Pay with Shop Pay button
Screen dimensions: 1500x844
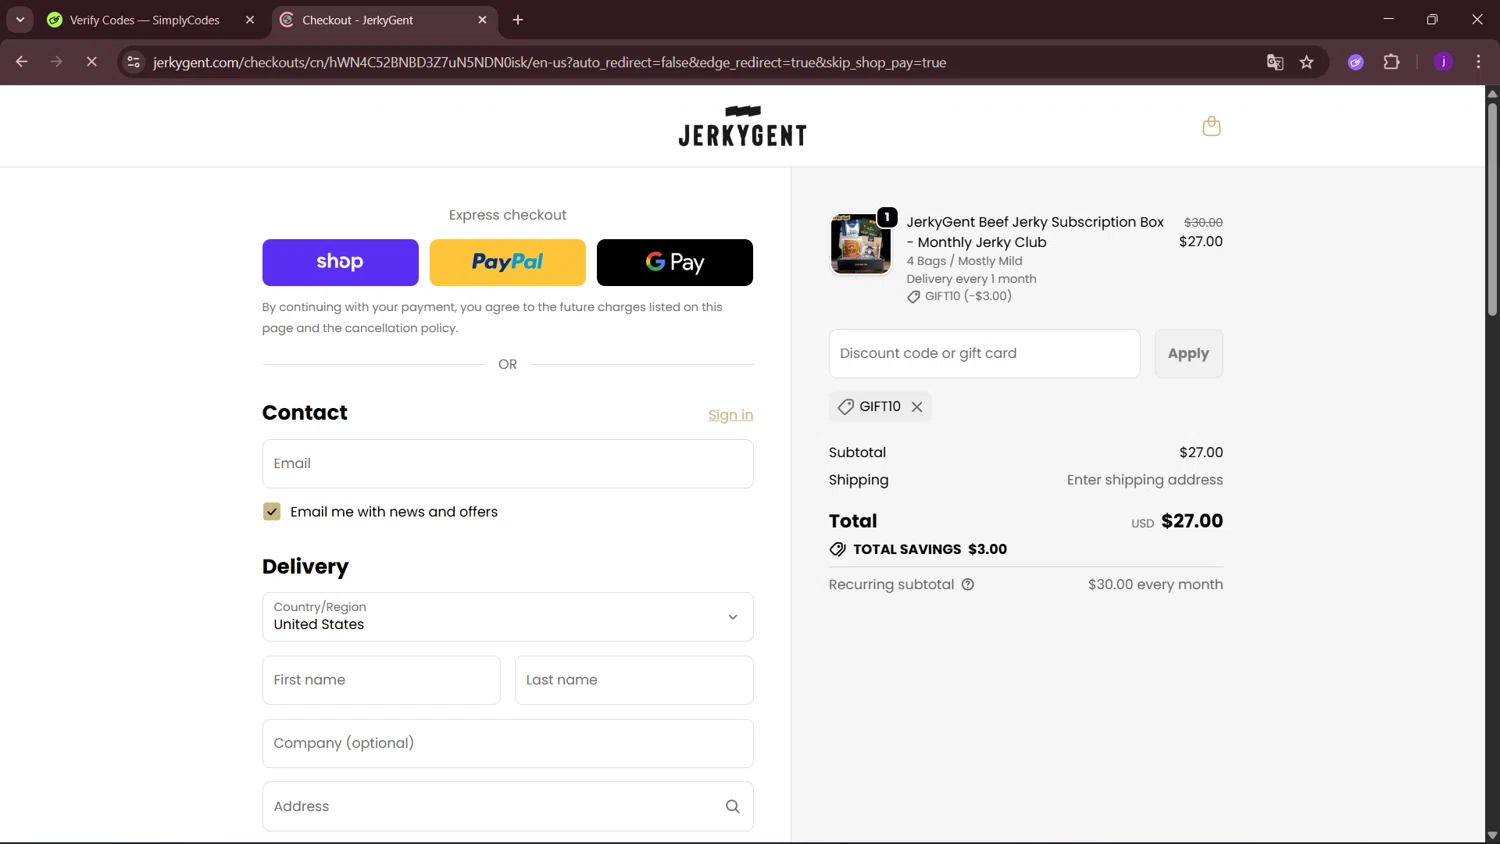coord(340,262)
